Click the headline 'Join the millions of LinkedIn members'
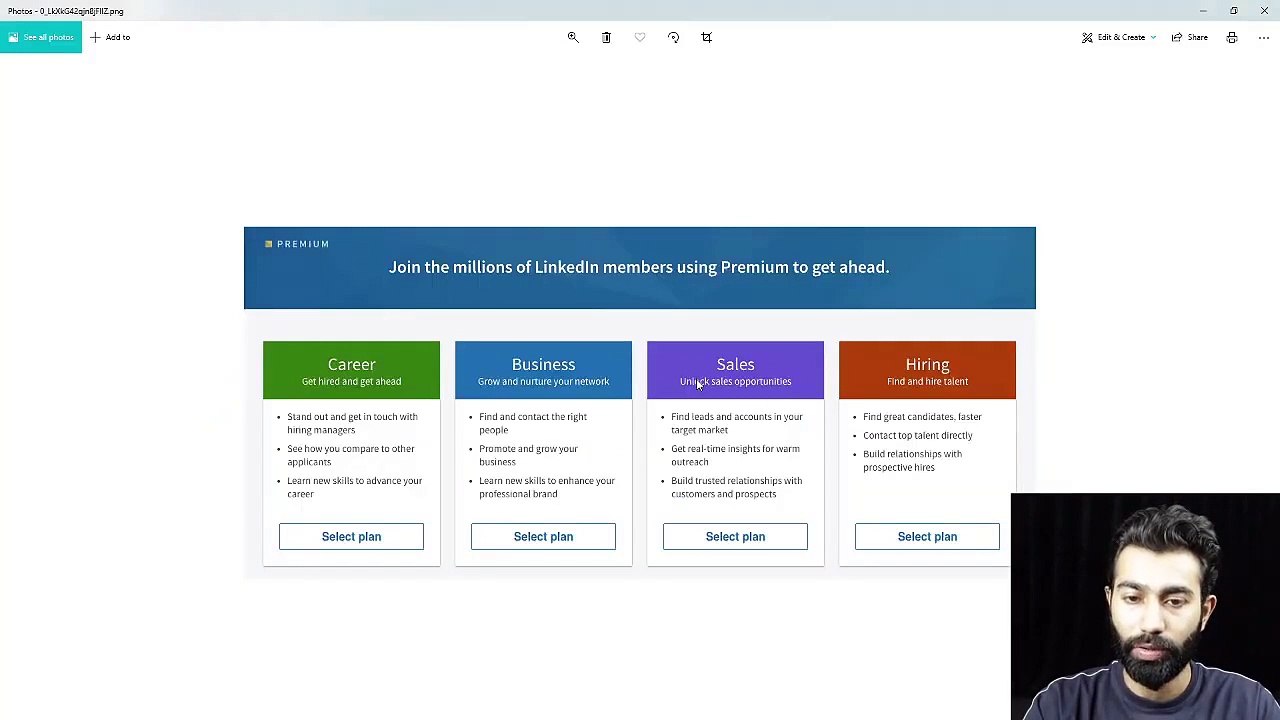The image size is (1280, 720). click(639, 267)
